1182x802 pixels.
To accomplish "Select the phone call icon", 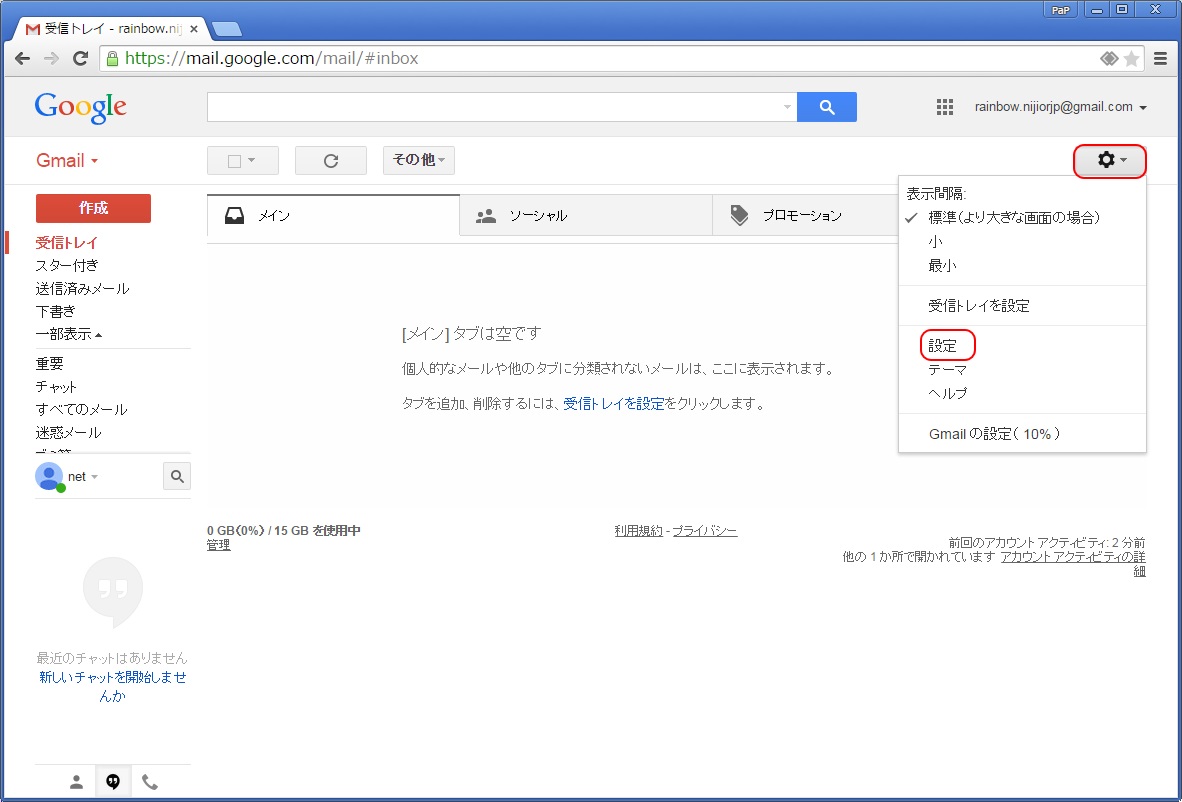I will [150, 782].
